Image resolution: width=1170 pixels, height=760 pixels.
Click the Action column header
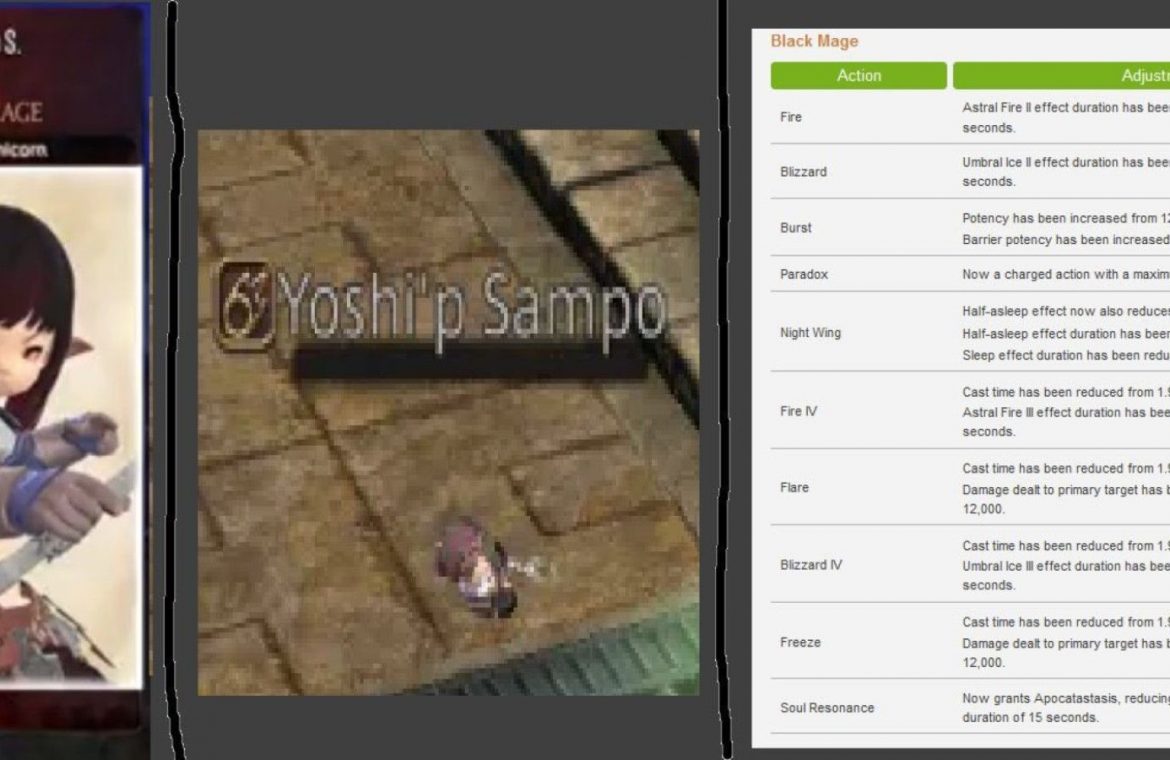(858, 75)
